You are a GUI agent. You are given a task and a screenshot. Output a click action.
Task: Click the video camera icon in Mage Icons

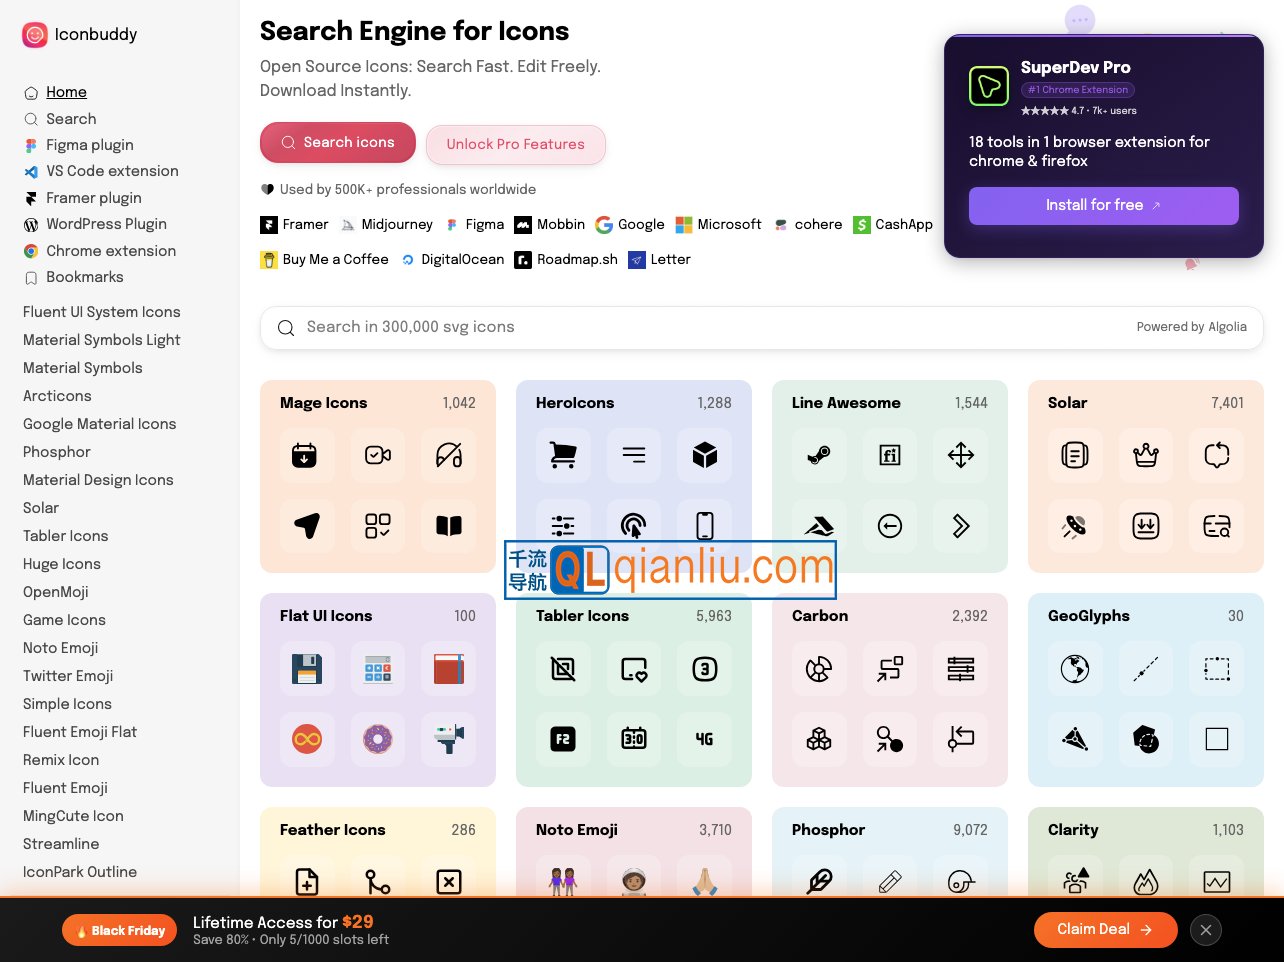tap(378, 455)
